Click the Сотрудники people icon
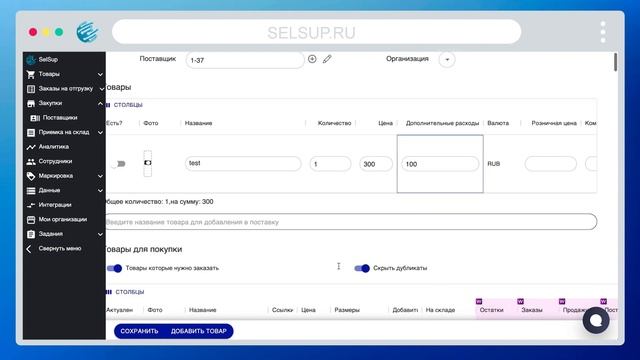640x360 pixels. (31, 162)
